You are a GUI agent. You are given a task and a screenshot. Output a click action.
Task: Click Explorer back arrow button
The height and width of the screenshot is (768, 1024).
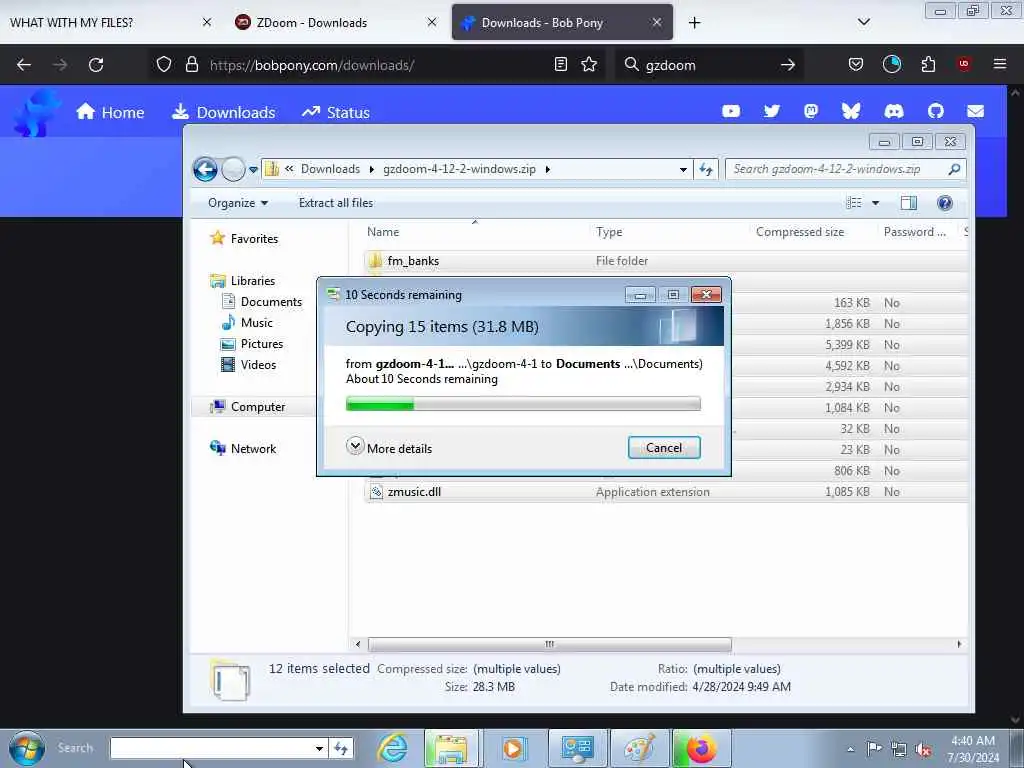205,169
